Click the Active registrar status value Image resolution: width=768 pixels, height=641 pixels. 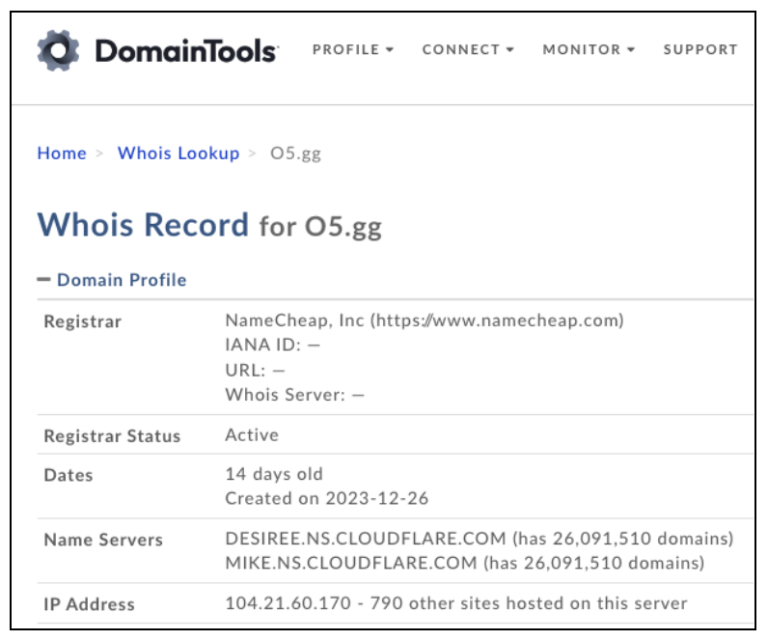[x=252, y=435]
